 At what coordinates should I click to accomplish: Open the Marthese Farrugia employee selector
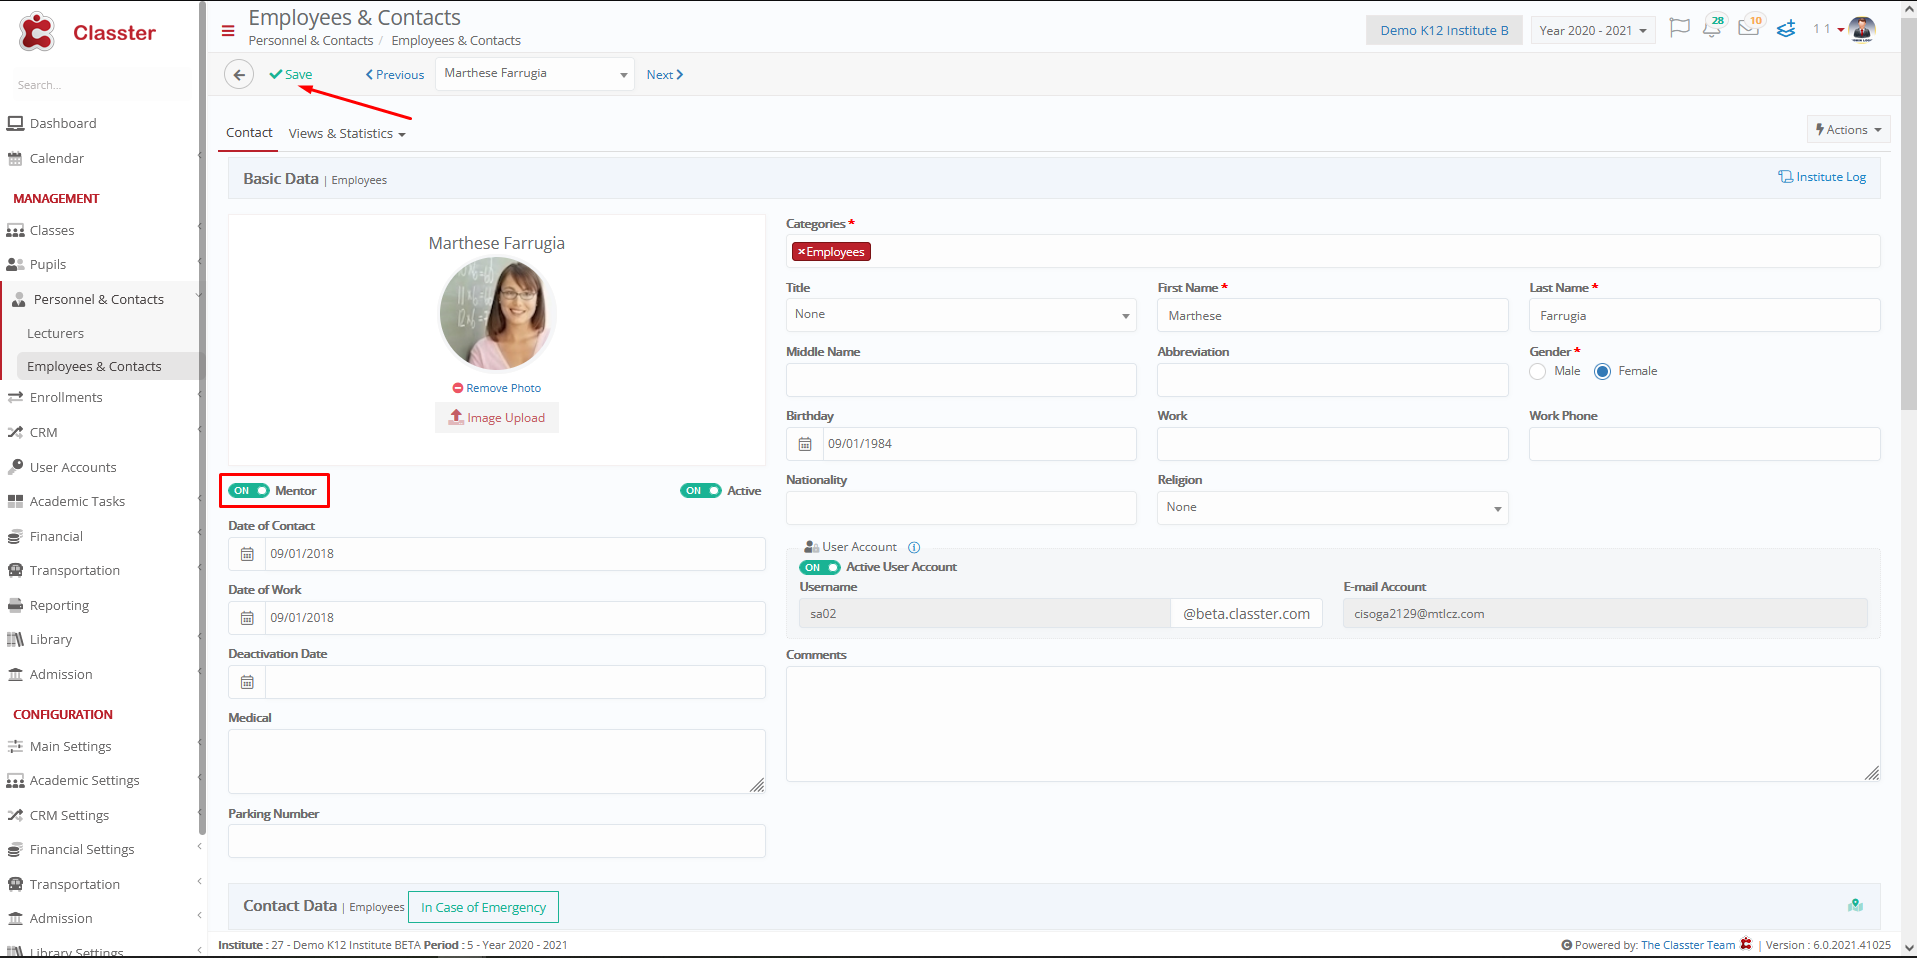tap(535, 74)
